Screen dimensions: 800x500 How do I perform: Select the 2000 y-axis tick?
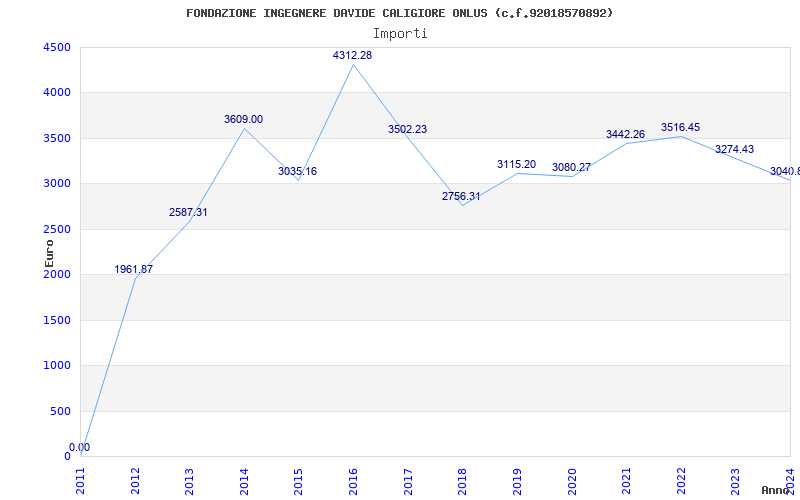click(57, 274)
